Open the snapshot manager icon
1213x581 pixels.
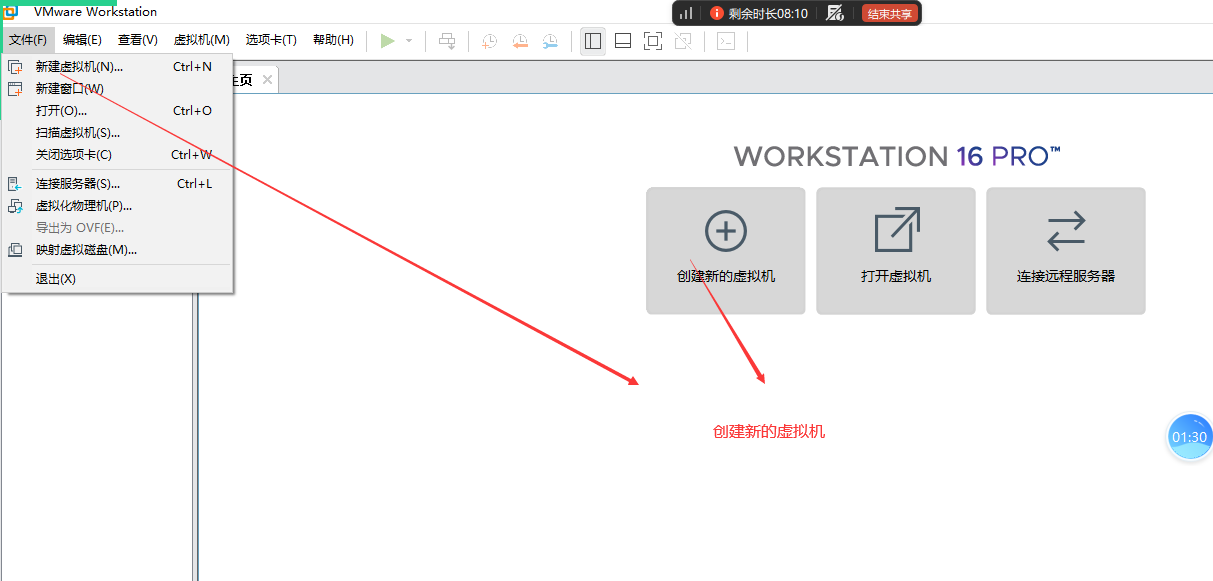click(551, 41)
